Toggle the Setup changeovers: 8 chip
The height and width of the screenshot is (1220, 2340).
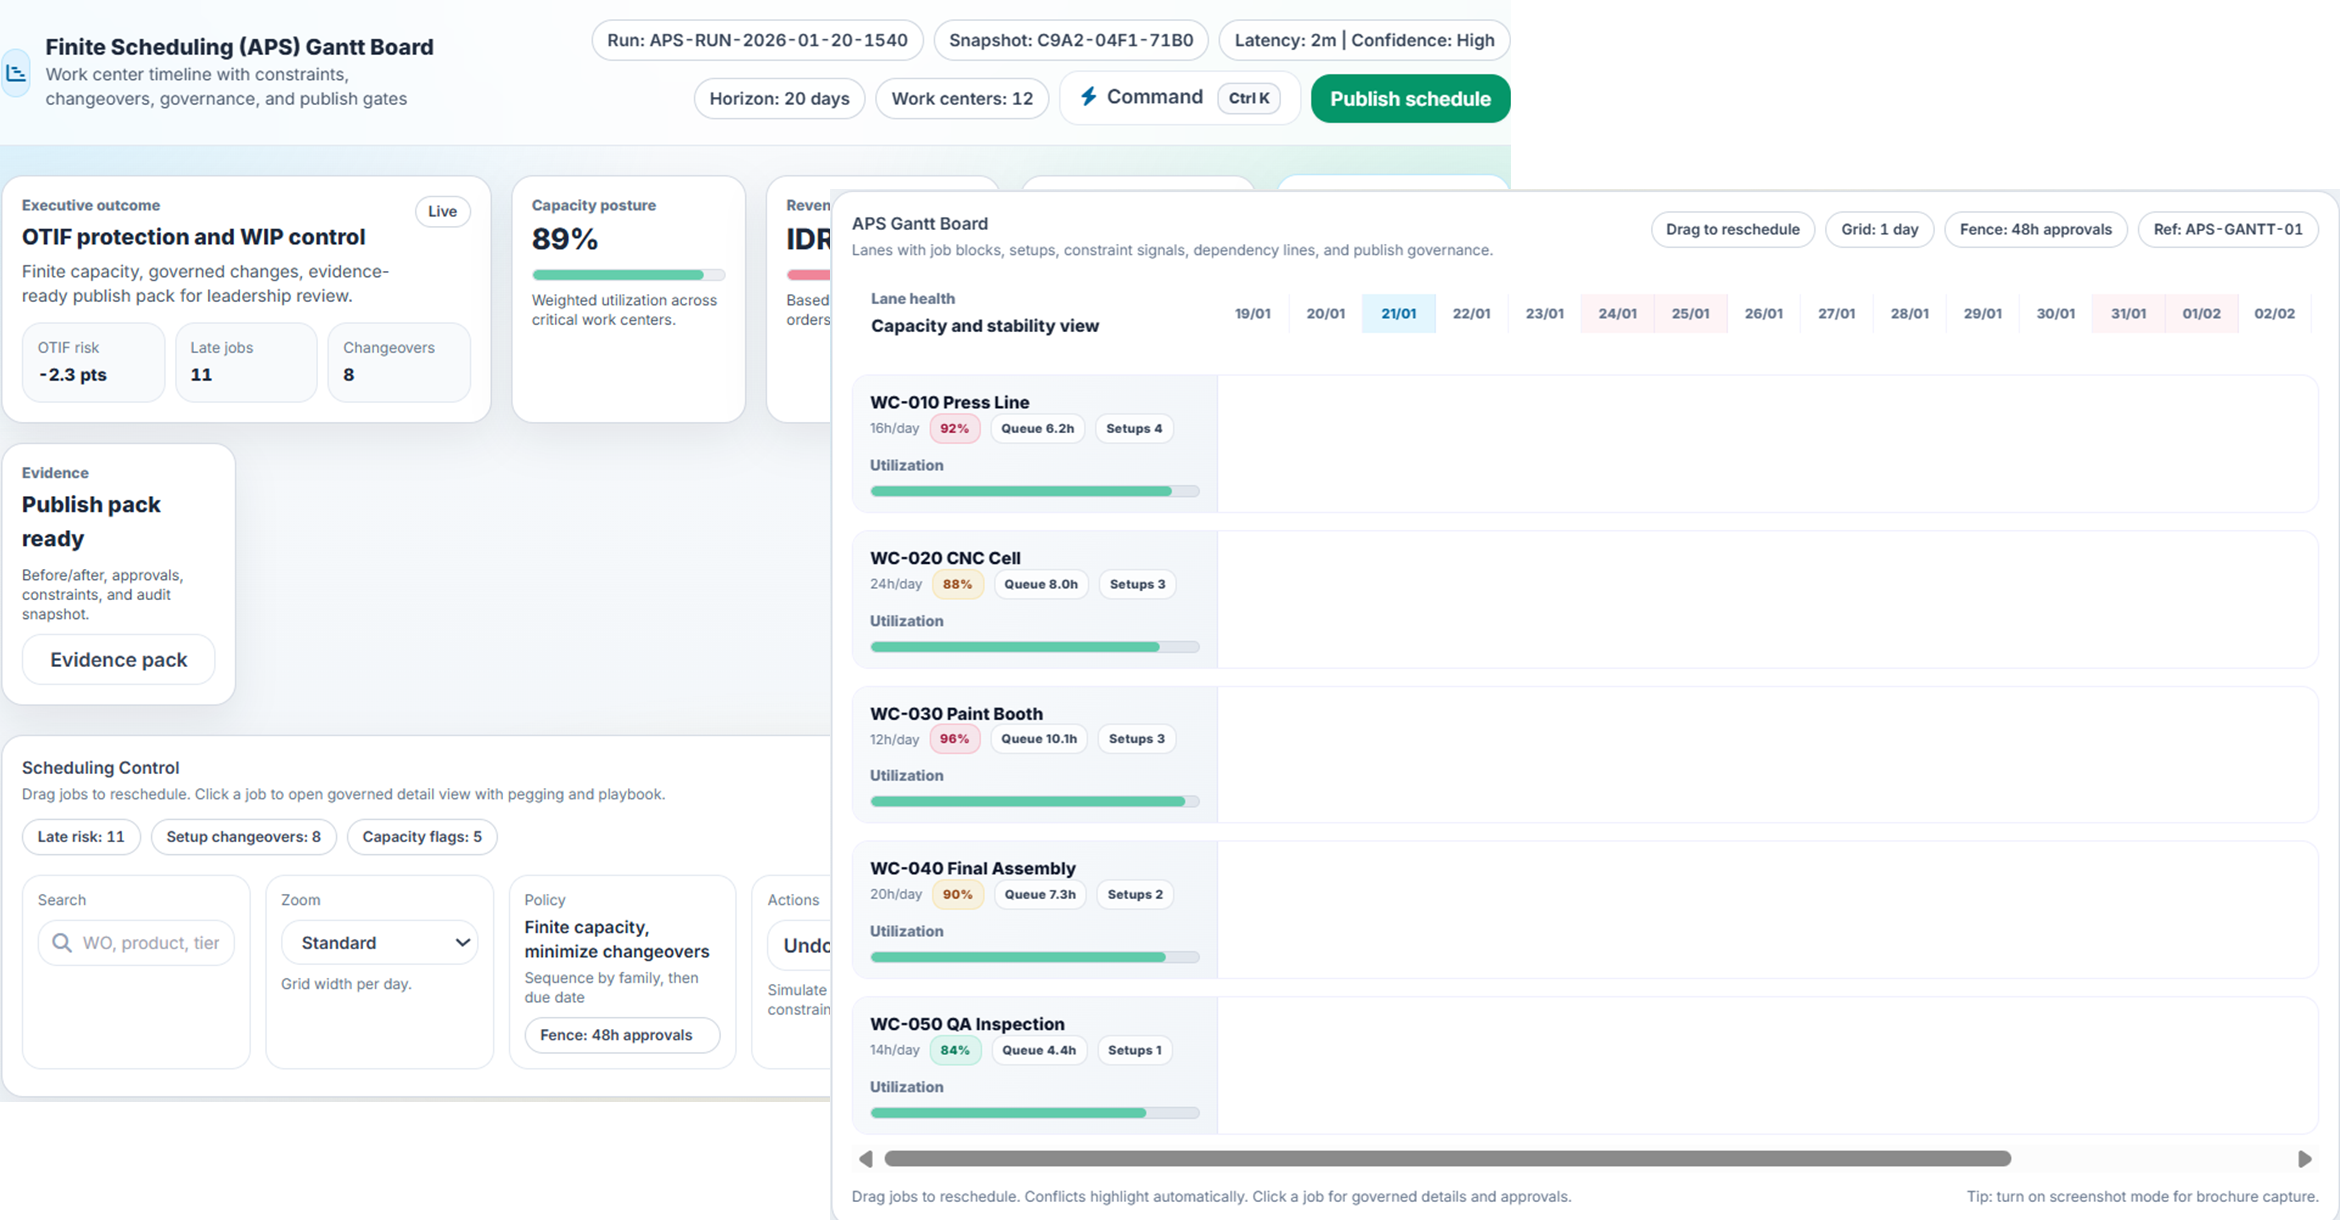coord(243,837)
